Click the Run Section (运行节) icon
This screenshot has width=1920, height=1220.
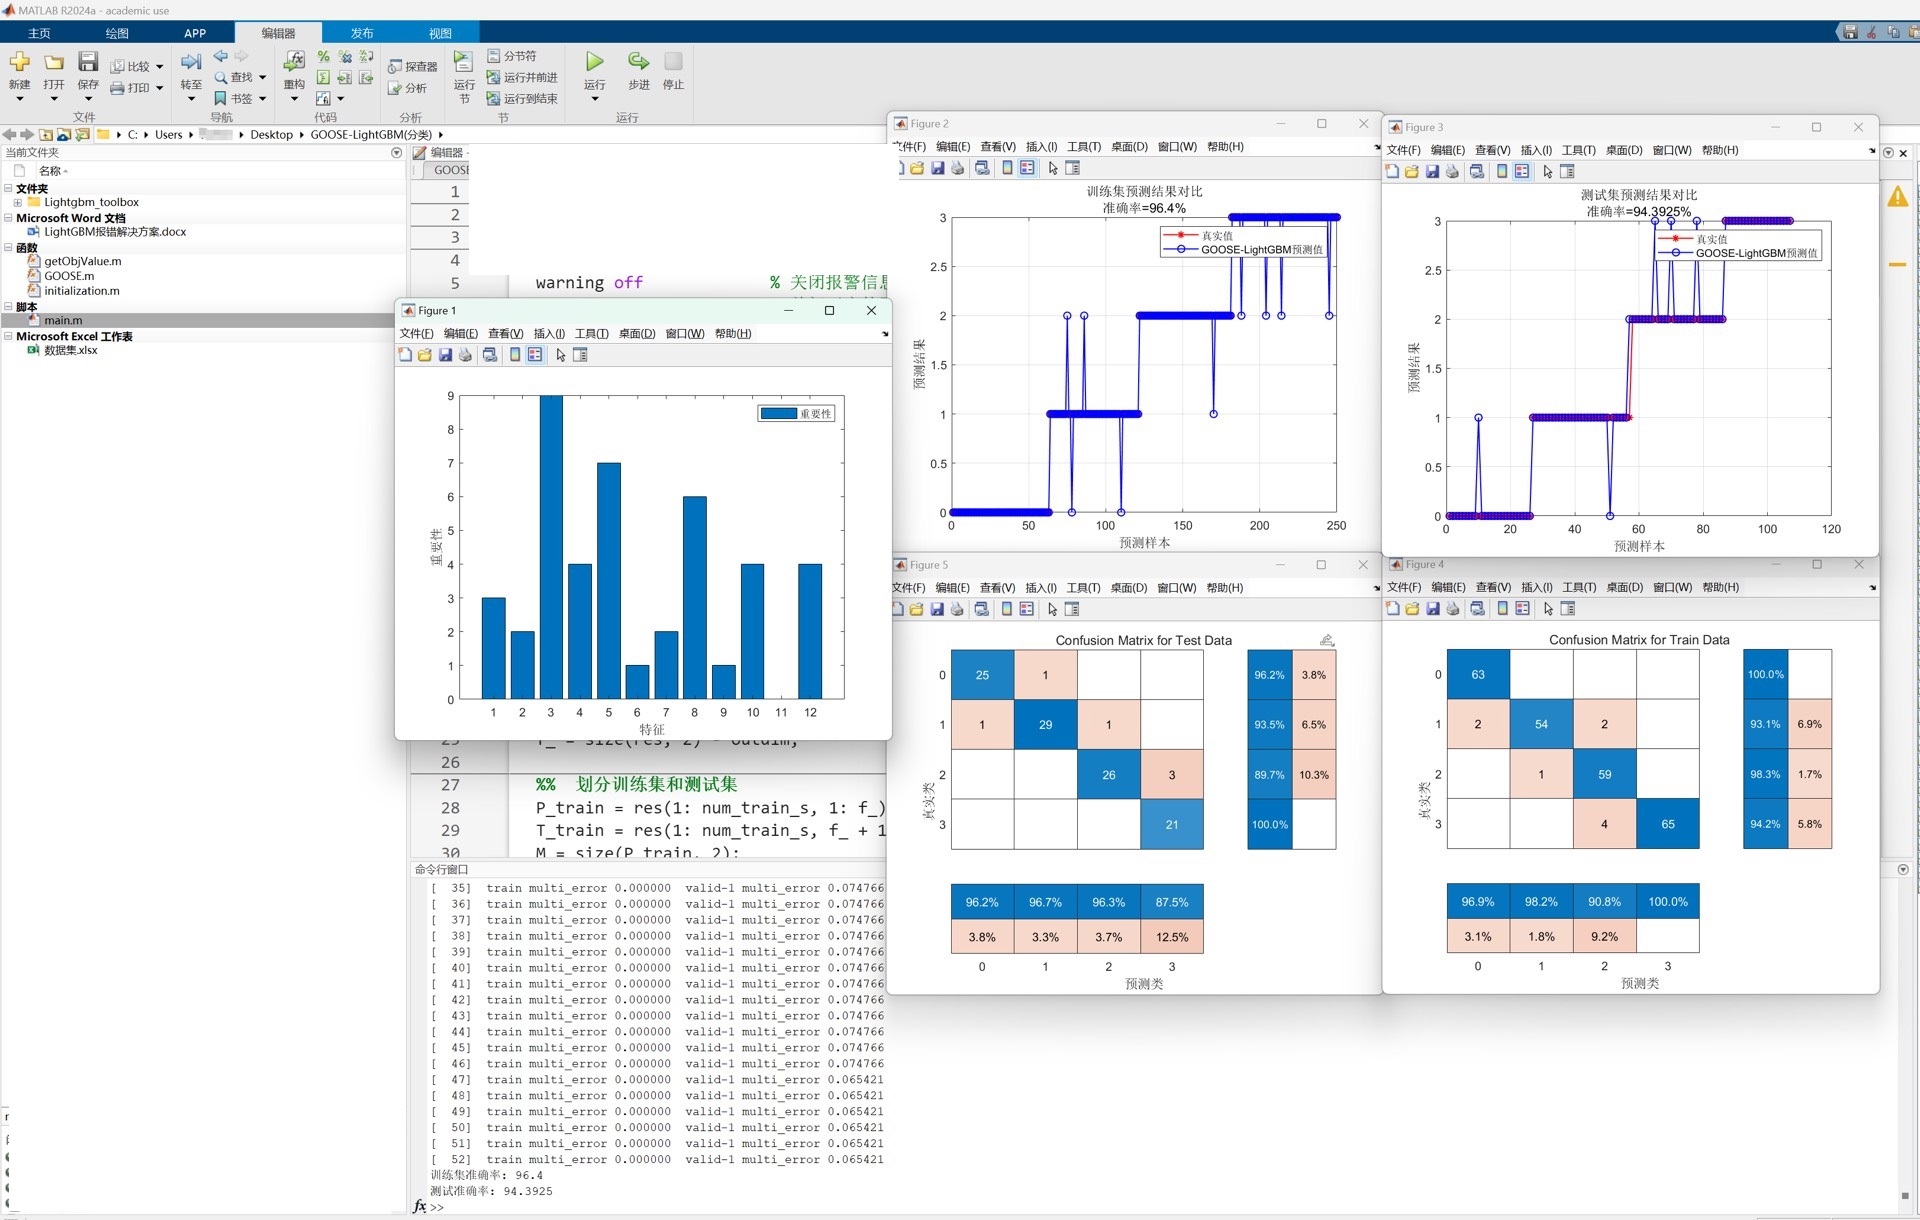(463, 62)
